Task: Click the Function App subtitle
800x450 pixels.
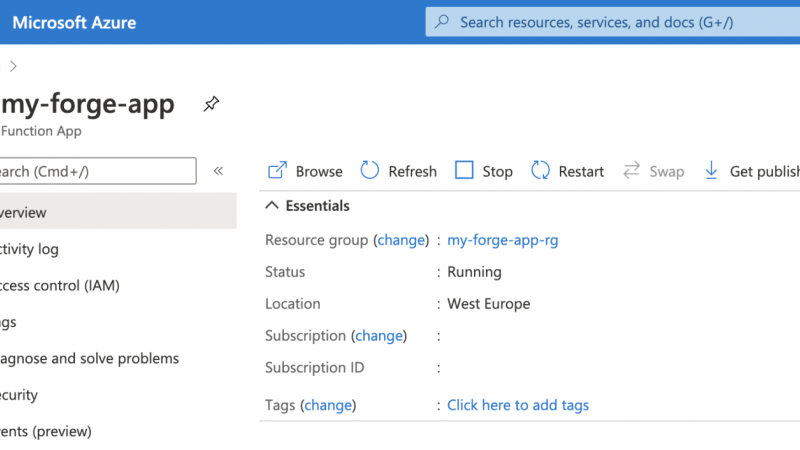Action: 41,131
